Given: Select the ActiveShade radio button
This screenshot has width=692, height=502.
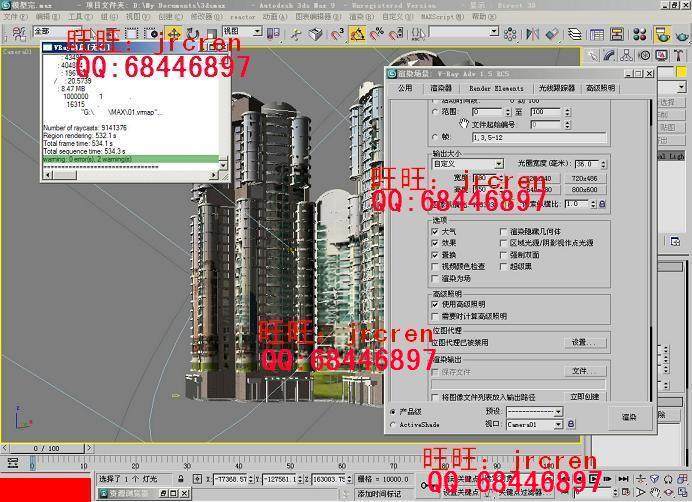Looking at the screenshot, I should click(x=392, y=425).
